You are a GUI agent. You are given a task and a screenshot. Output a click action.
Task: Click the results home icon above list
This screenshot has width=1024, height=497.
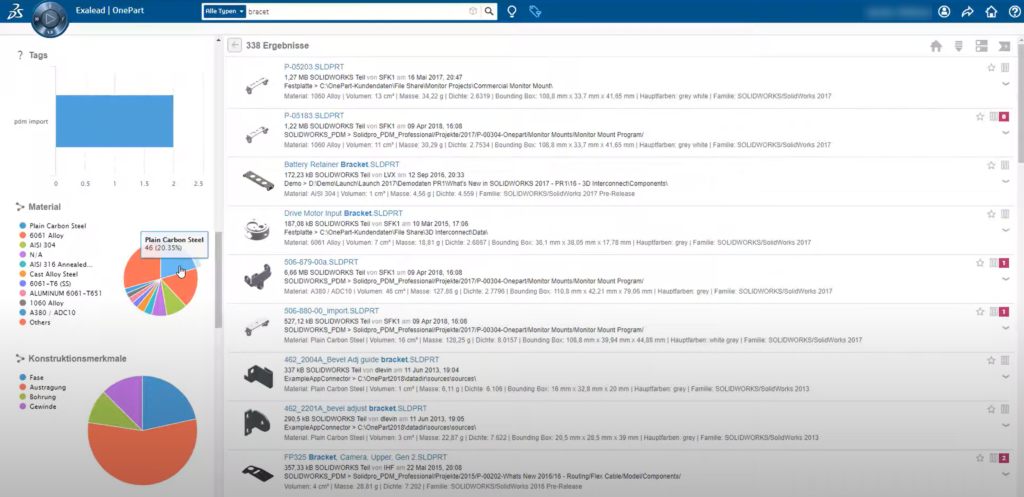point(936,46)
